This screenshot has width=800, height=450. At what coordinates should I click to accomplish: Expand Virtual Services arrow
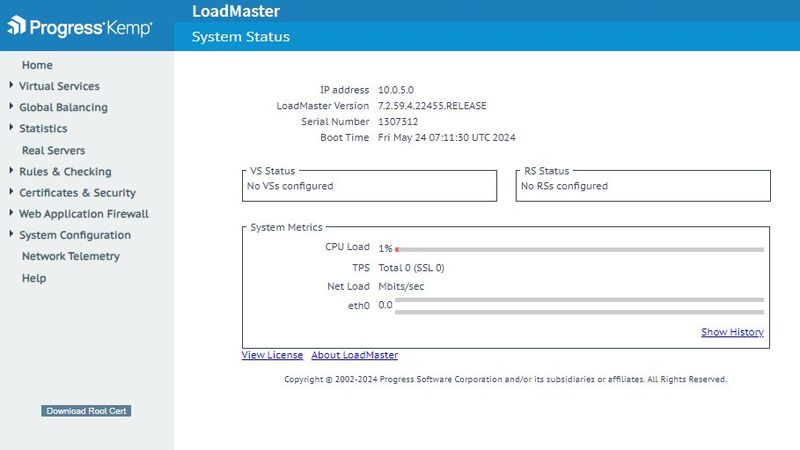pos(11,85)
